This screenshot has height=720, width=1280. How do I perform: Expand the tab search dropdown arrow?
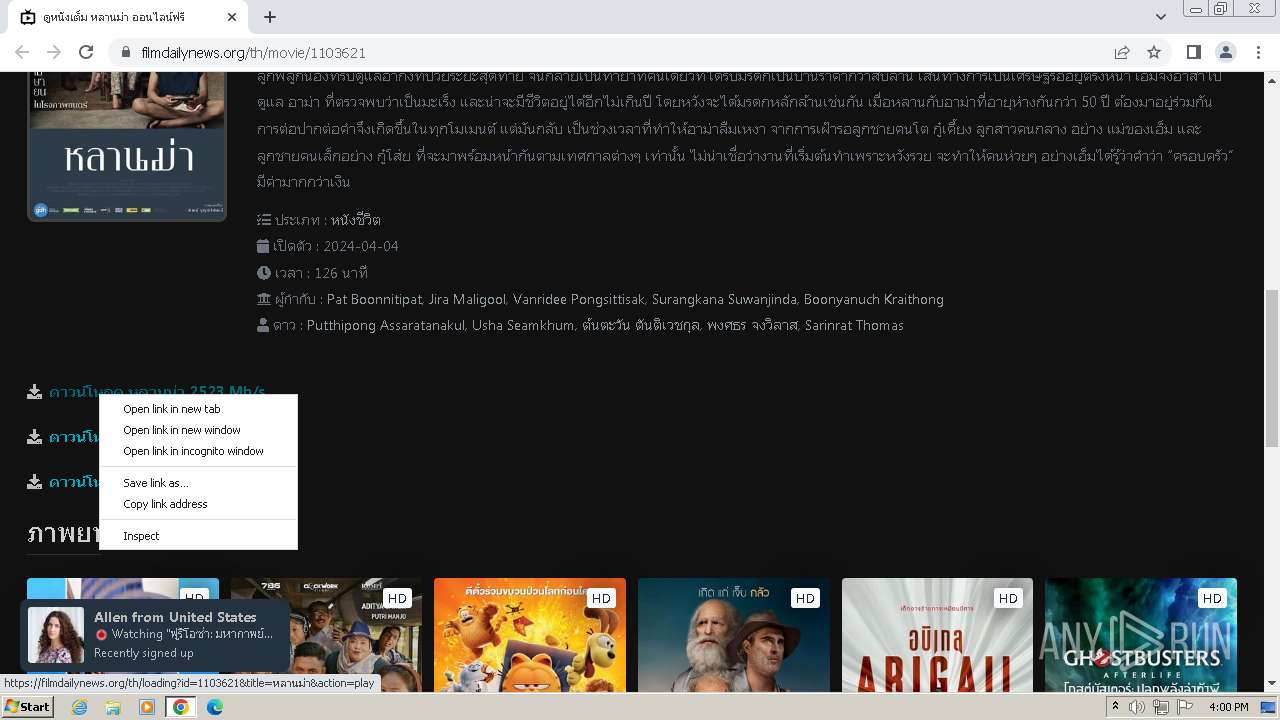tap(1161, 17)
